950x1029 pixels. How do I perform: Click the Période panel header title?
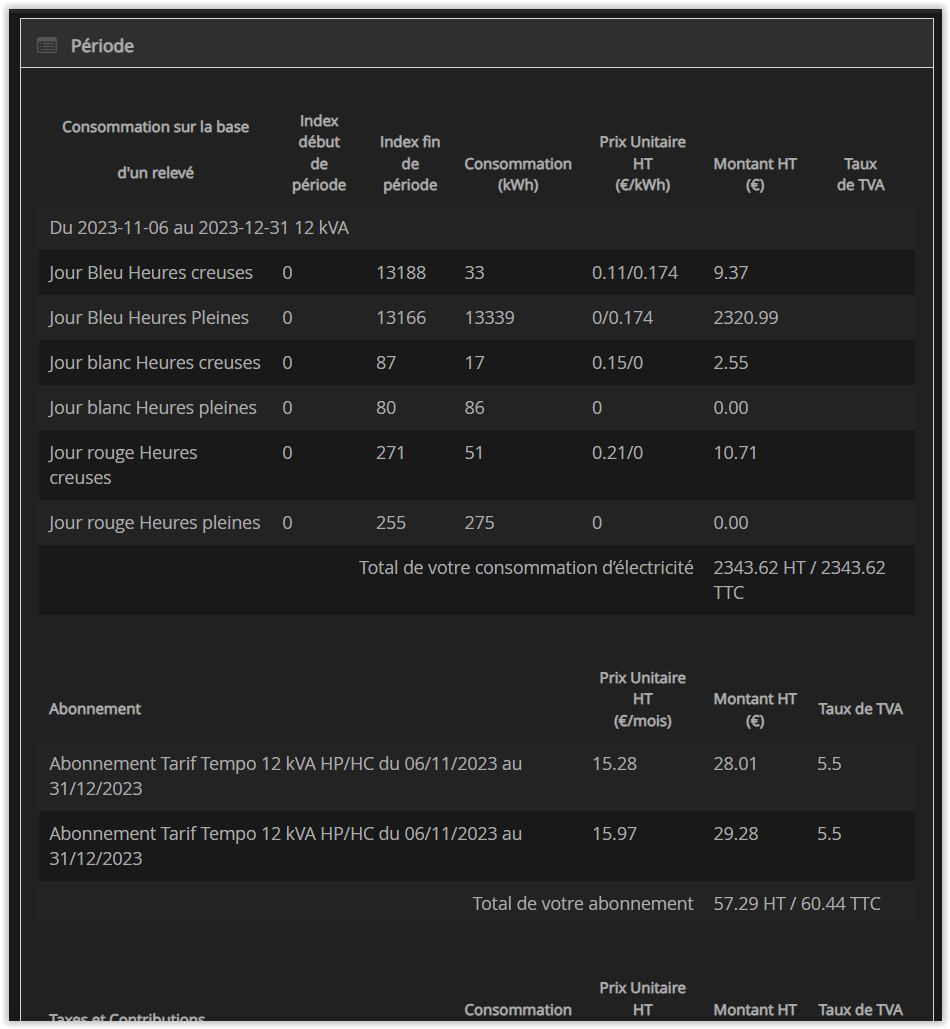pyautogui.click(x=102, y=46)
